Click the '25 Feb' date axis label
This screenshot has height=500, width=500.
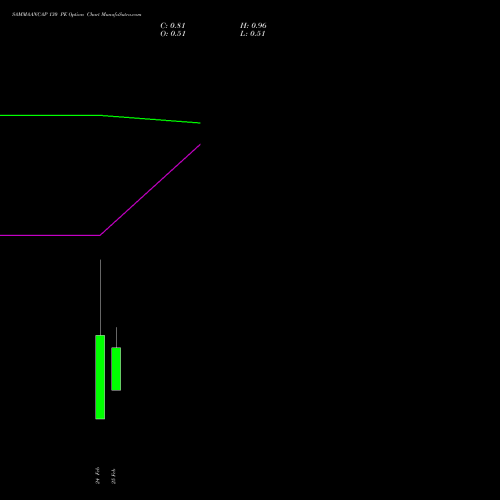[x=114, y=476]
